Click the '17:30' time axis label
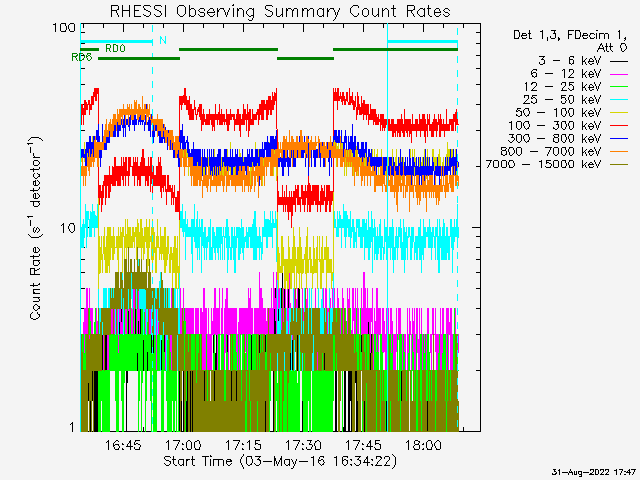Viewport: 640px width, 480px height. point(303,445)
